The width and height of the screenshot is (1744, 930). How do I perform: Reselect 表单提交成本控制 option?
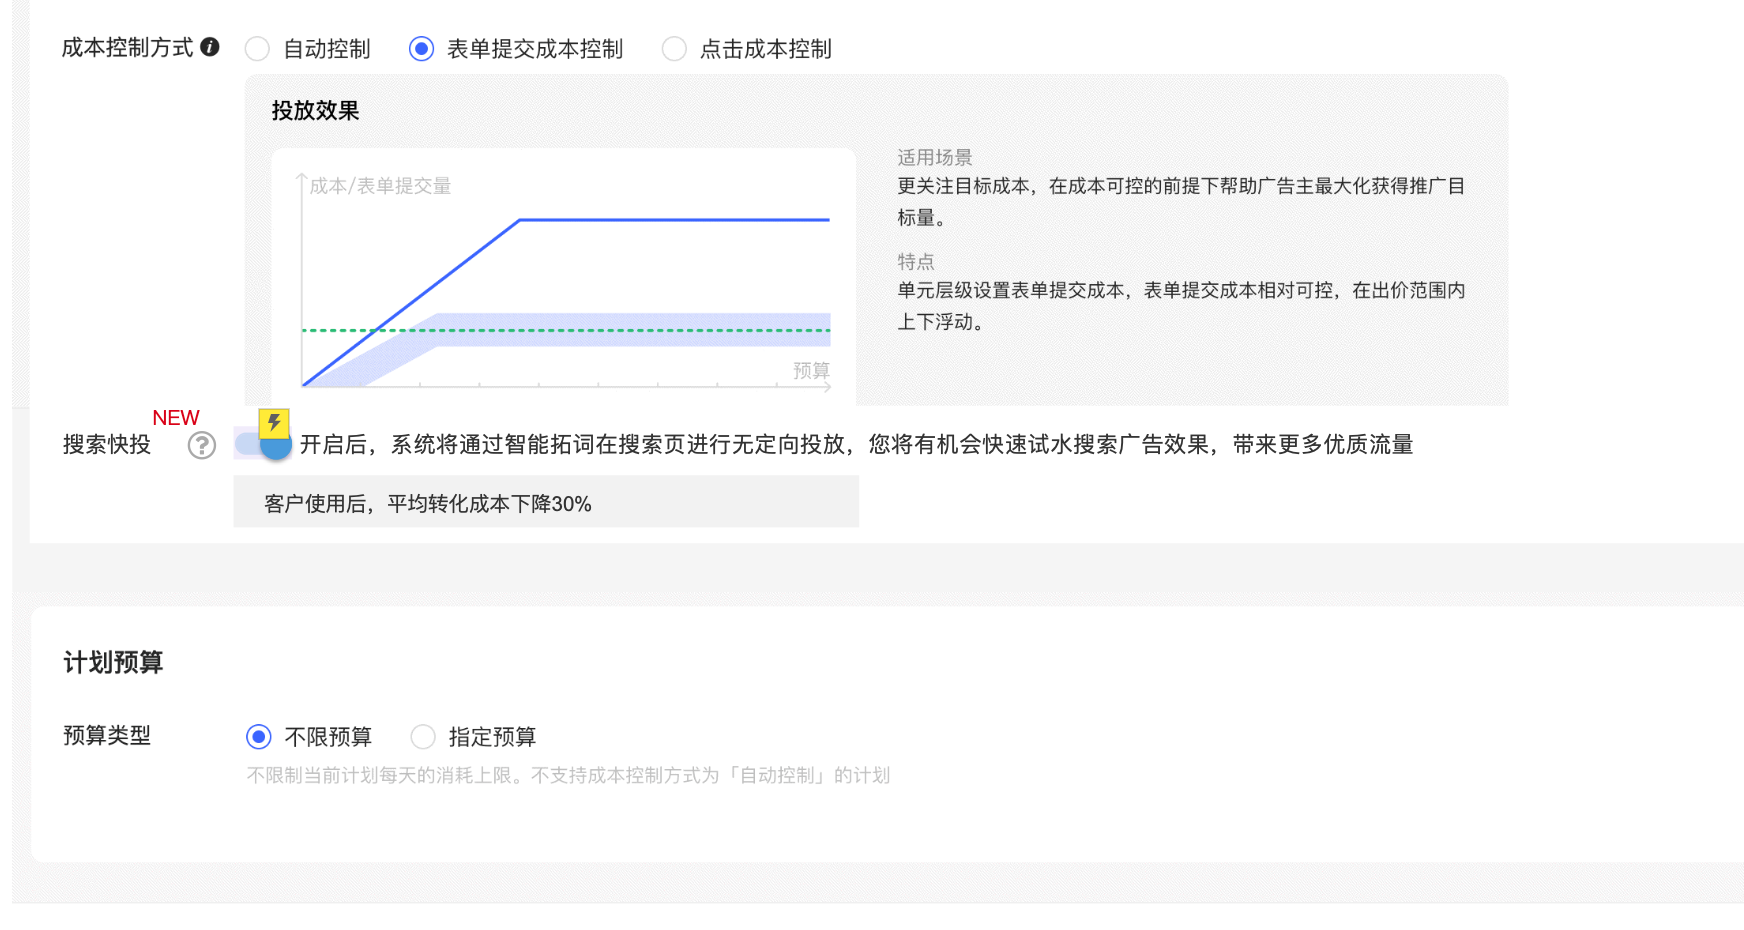tap(423, 47)
